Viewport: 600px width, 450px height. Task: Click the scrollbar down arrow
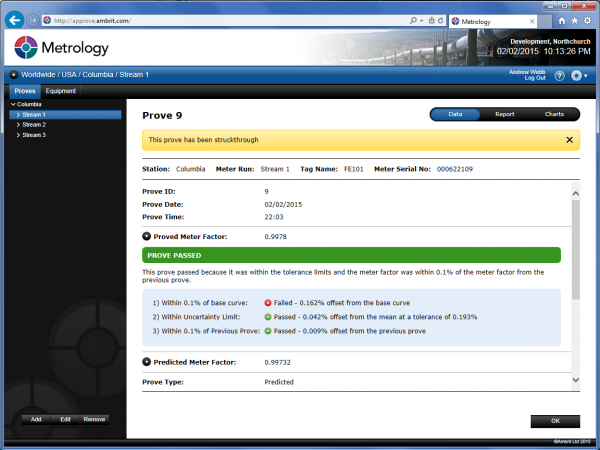576,380
